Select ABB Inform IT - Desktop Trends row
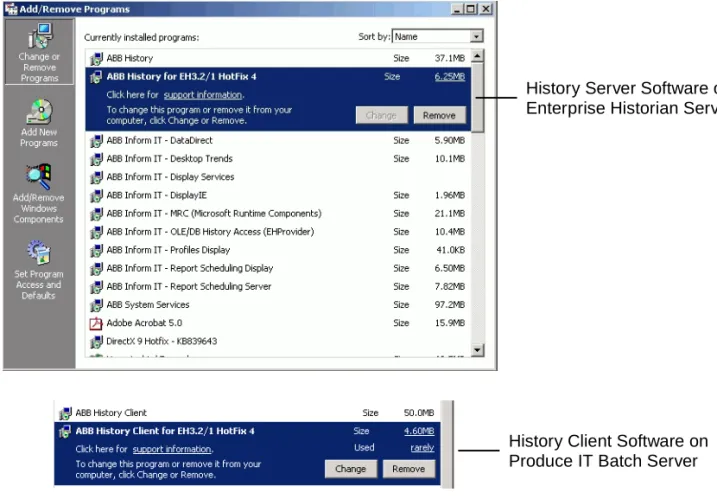The width and height of the screenshot is (717, 499). tap(278, 159)
